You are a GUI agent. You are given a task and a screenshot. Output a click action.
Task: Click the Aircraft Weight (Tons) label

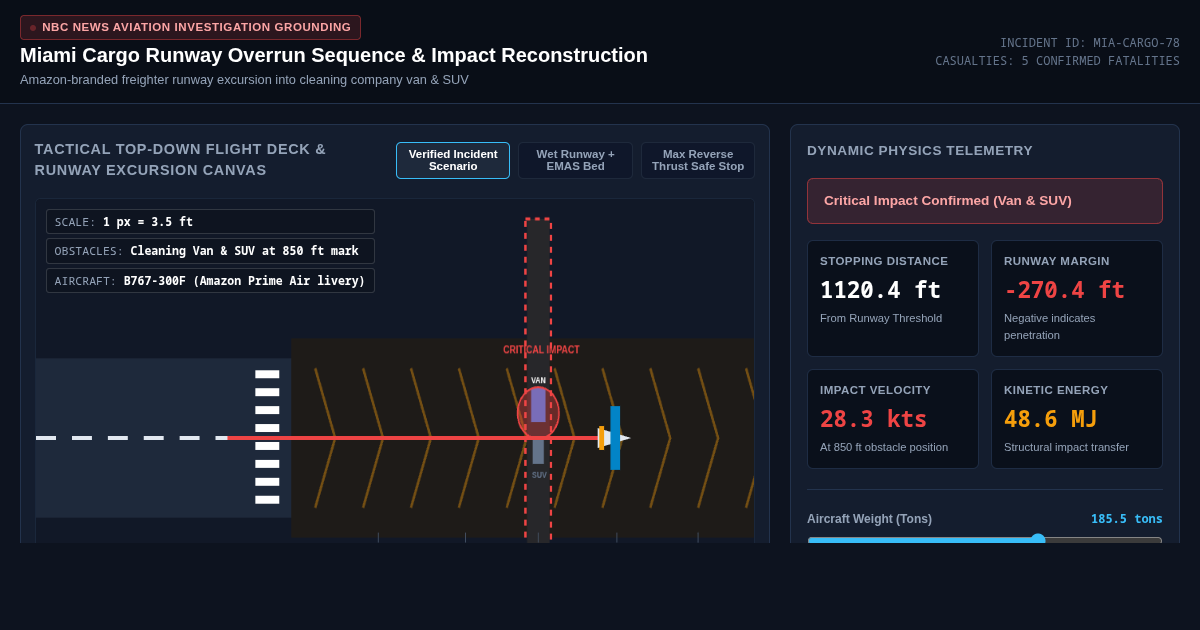click(869, 519)
